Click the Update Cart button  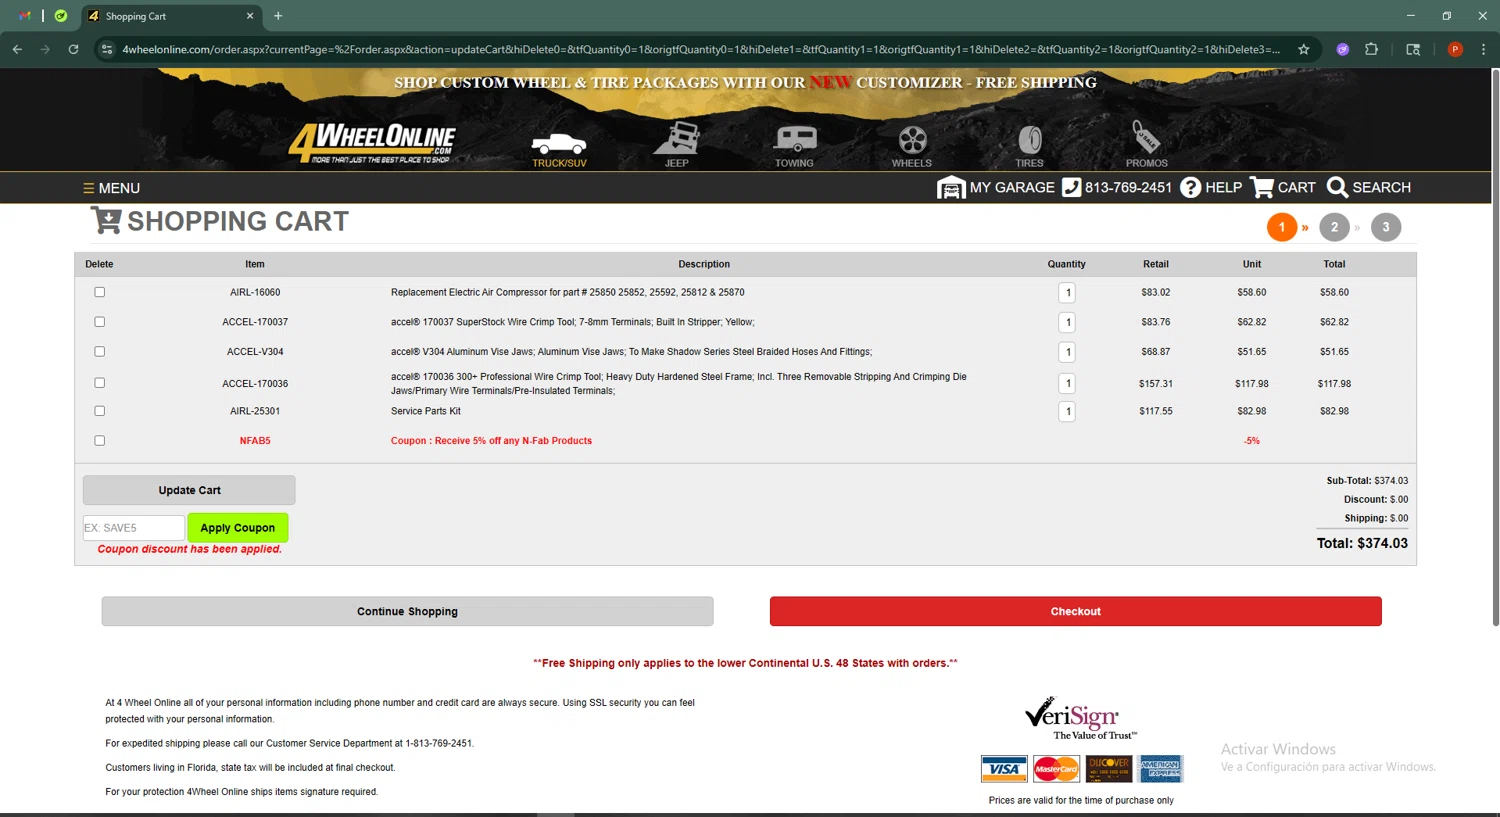pyautogui.click(x=189, y=490)
